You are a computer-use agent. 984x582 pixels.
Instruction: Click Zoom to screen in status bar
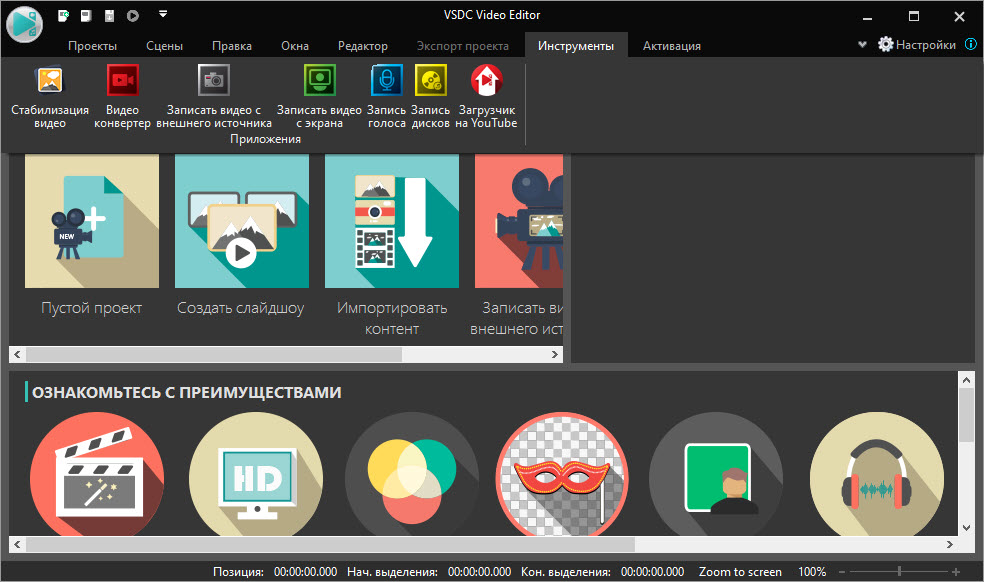(740, 572)
